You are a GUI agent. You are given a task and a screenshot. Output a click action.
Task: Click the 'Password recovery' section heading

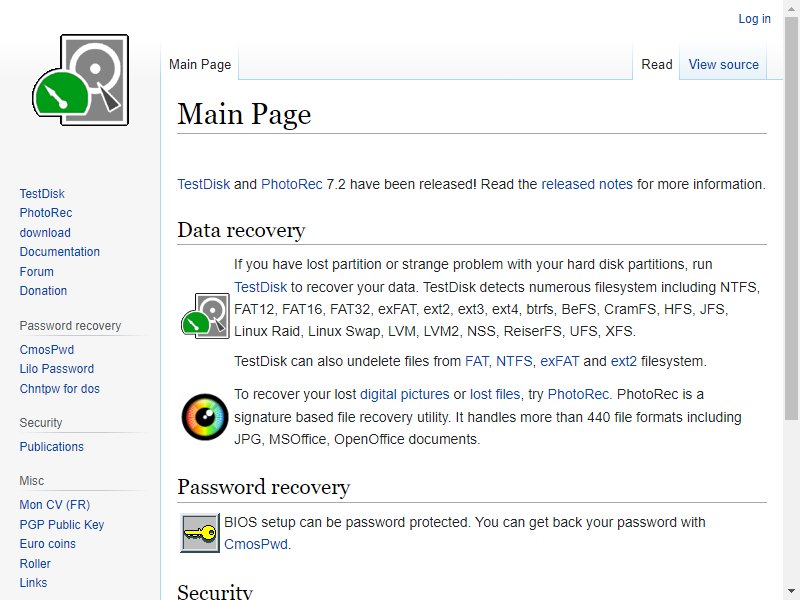pyautogui.click(x=264, y=487)
